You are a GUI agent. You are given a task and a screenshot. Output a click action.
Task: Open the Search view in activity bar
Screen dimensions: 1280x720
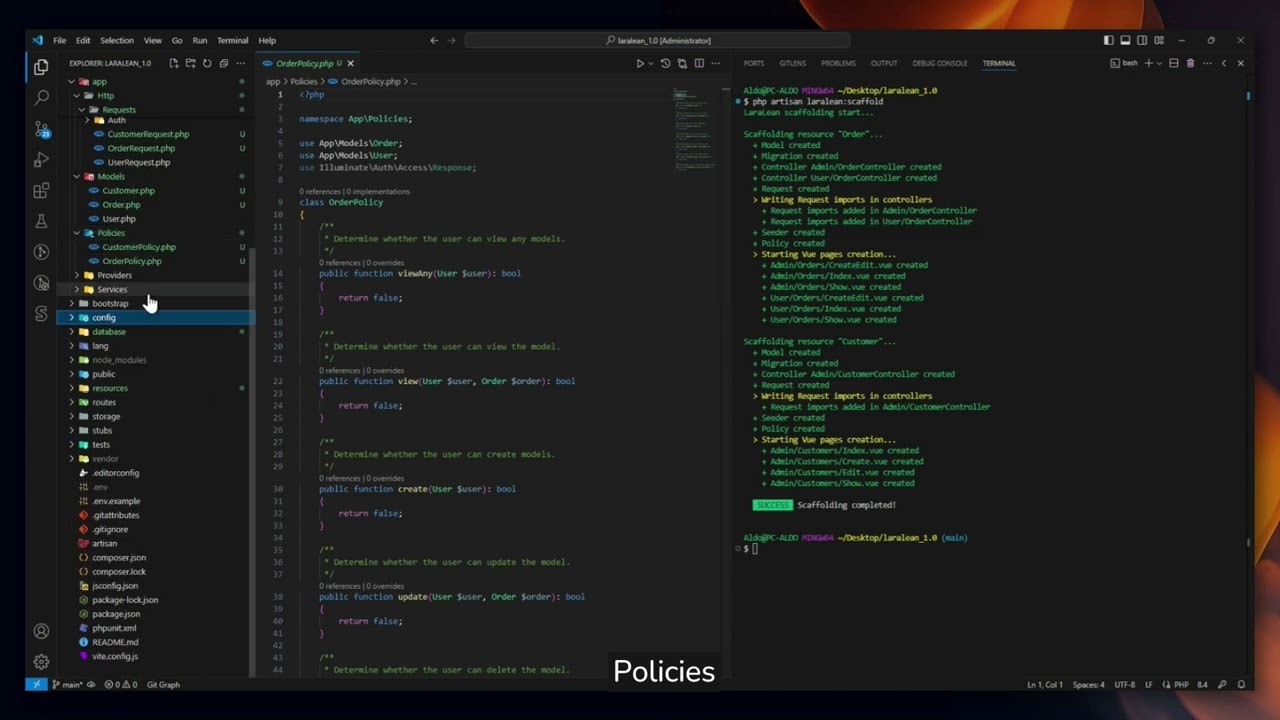tap(41, 98)
